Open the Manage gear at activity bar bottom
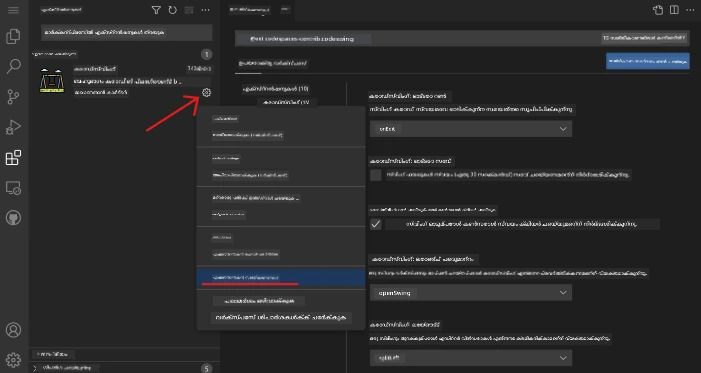Image resolution: width=701 pixels, height=373 pixels. pyautogui.click(x=13, y=359)
